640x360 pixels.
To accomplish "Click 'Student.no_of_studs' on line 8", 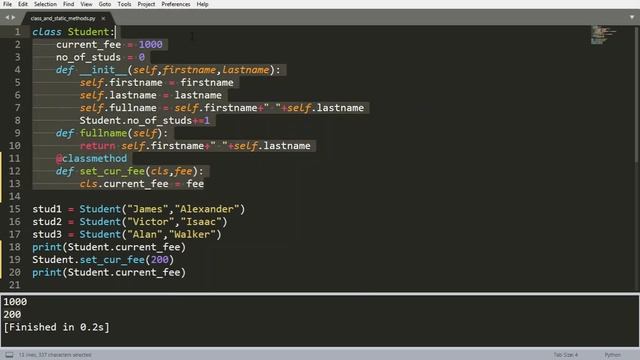I will [x=136, y=120].
